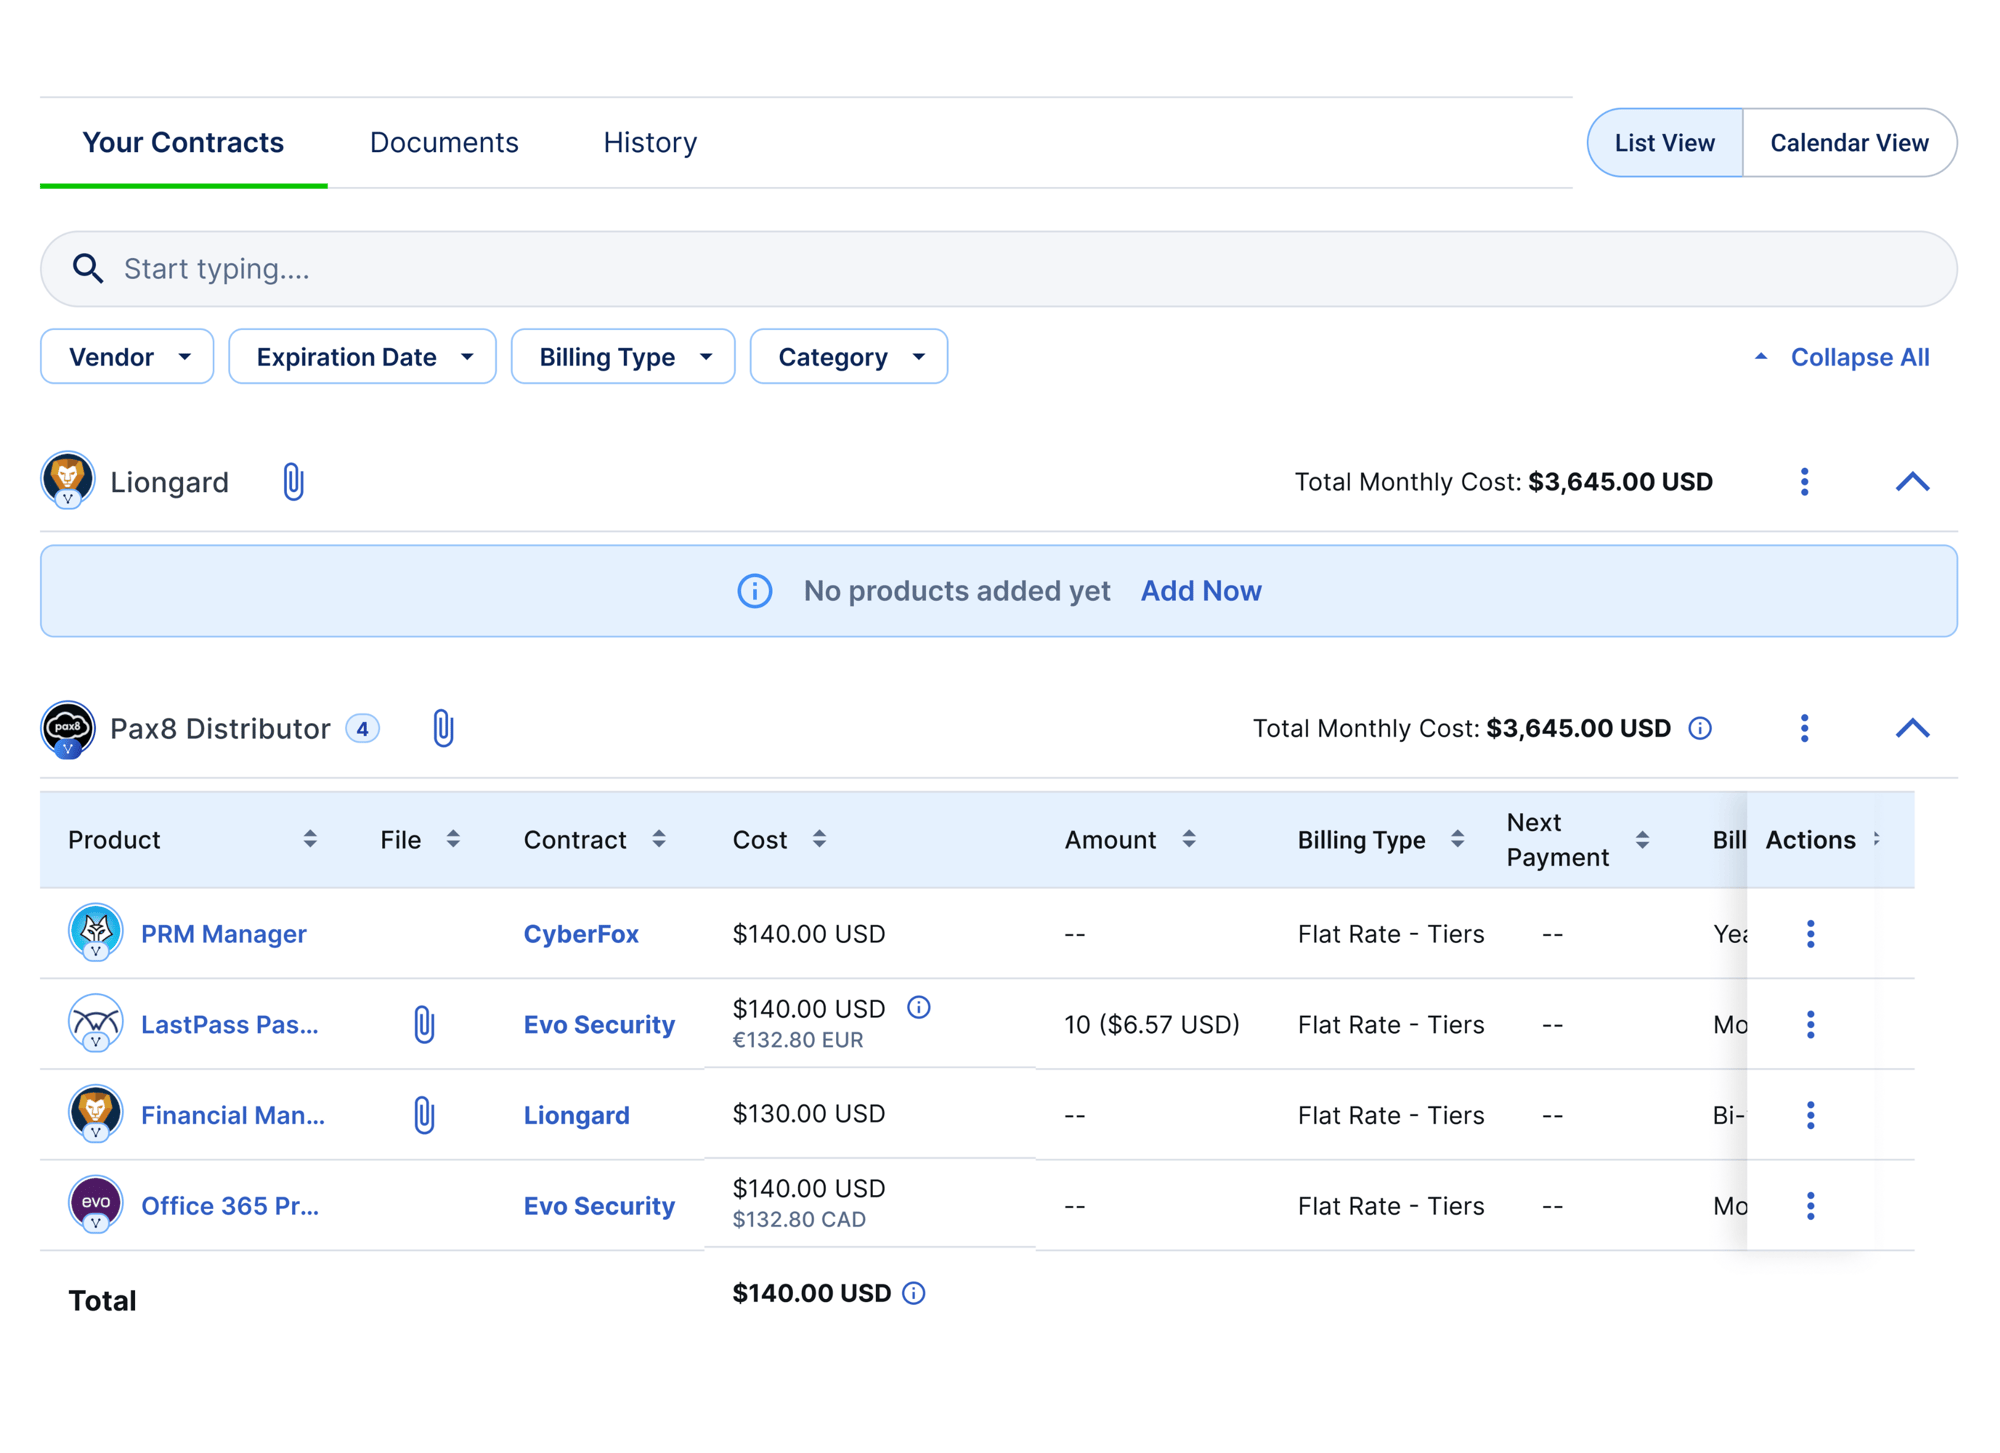Open actions menu for Office 365 row

click(1811, 1206)
